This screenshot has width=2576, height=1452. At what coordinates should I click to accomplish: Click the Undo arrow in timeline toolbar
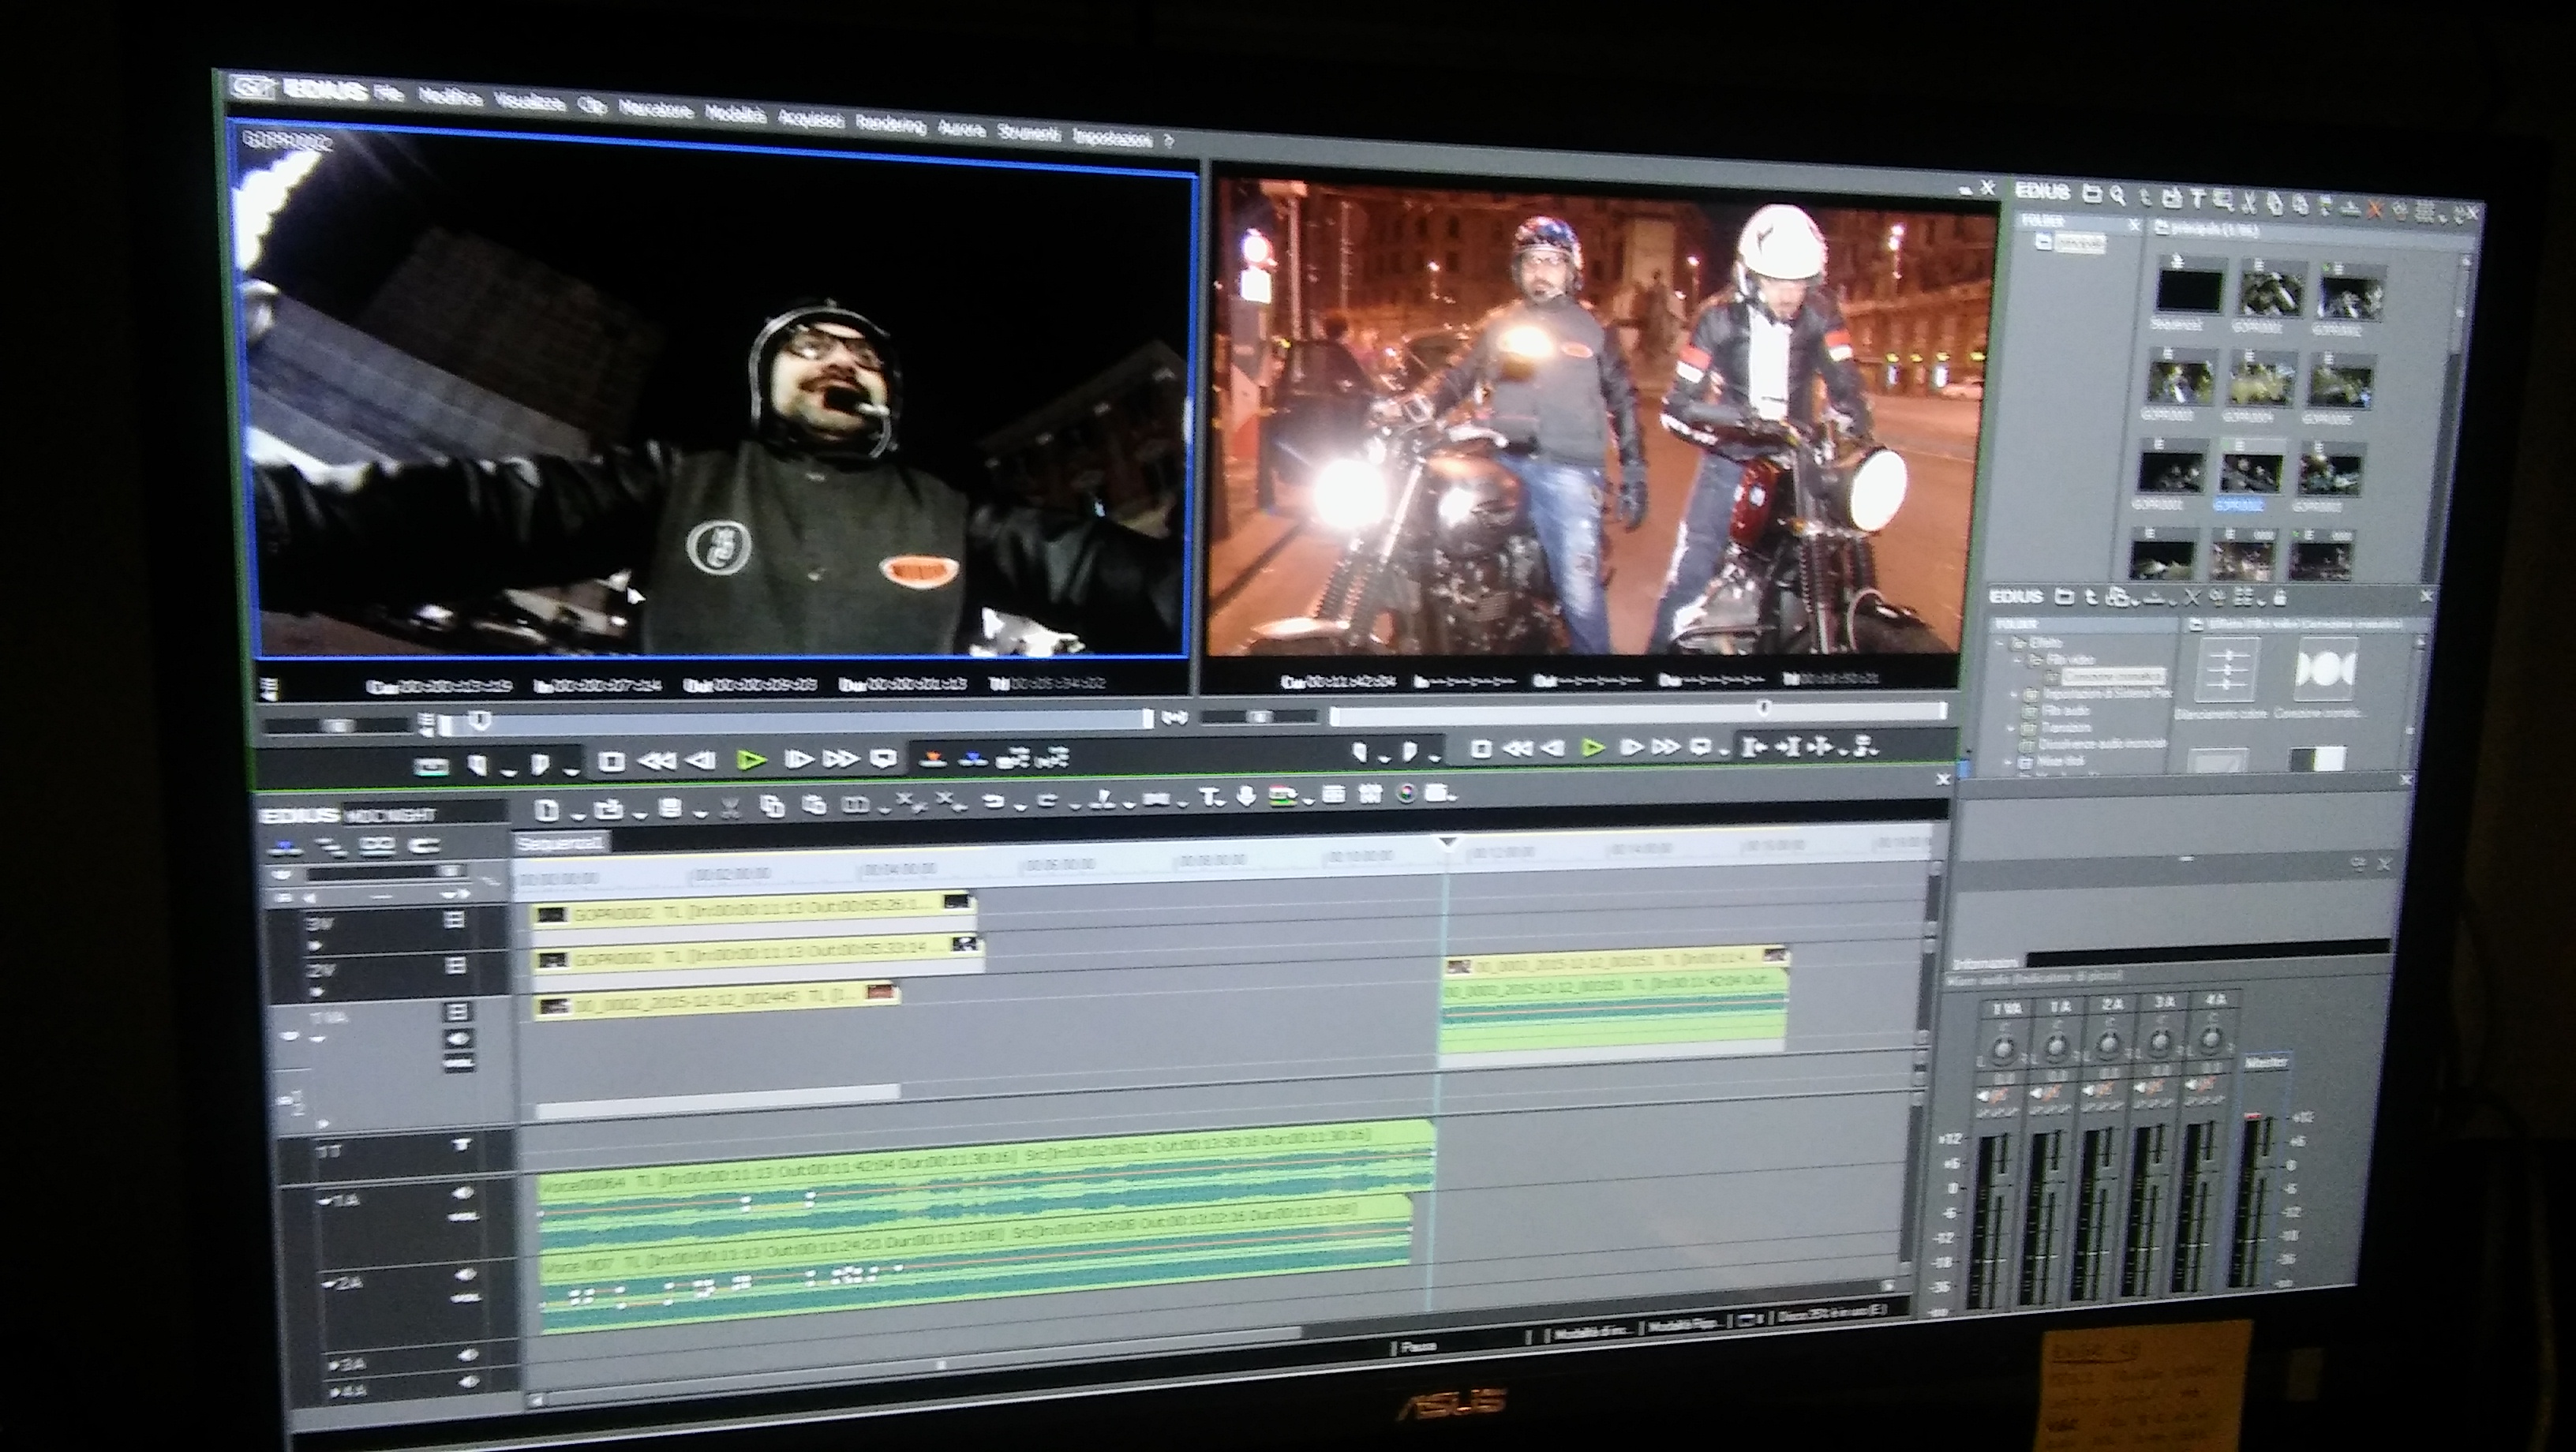(x=993, y=801)
